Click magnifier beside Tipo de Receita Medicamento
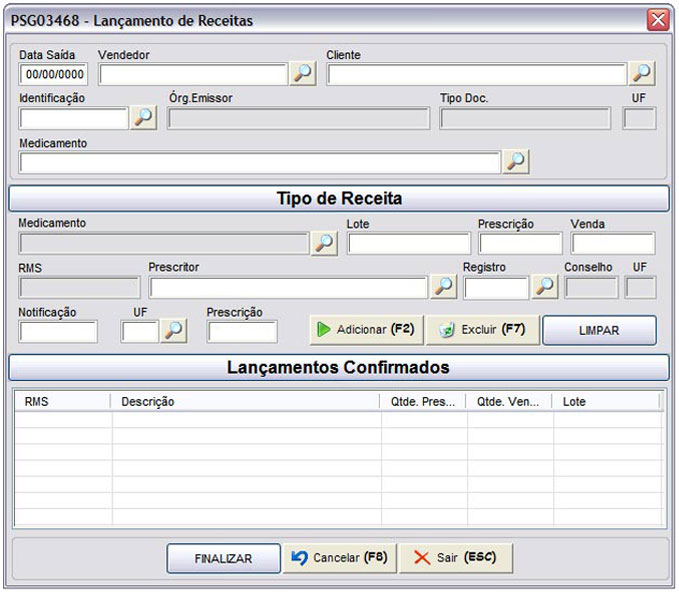 click(x=324, y=243)
